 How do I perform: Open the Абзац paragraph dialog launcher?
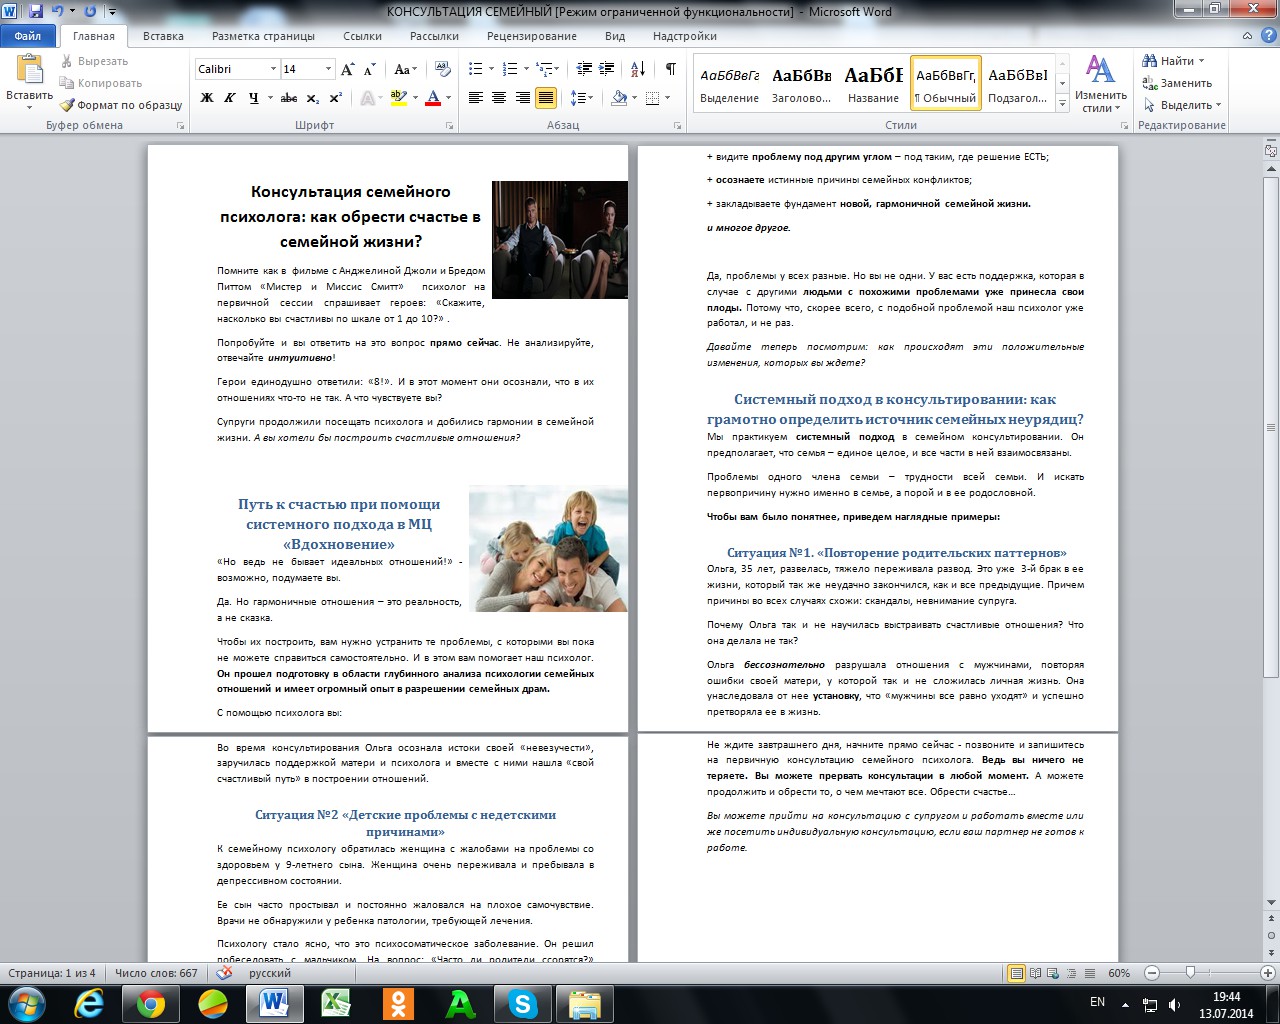pyautogui.click(x=678, y=126)
